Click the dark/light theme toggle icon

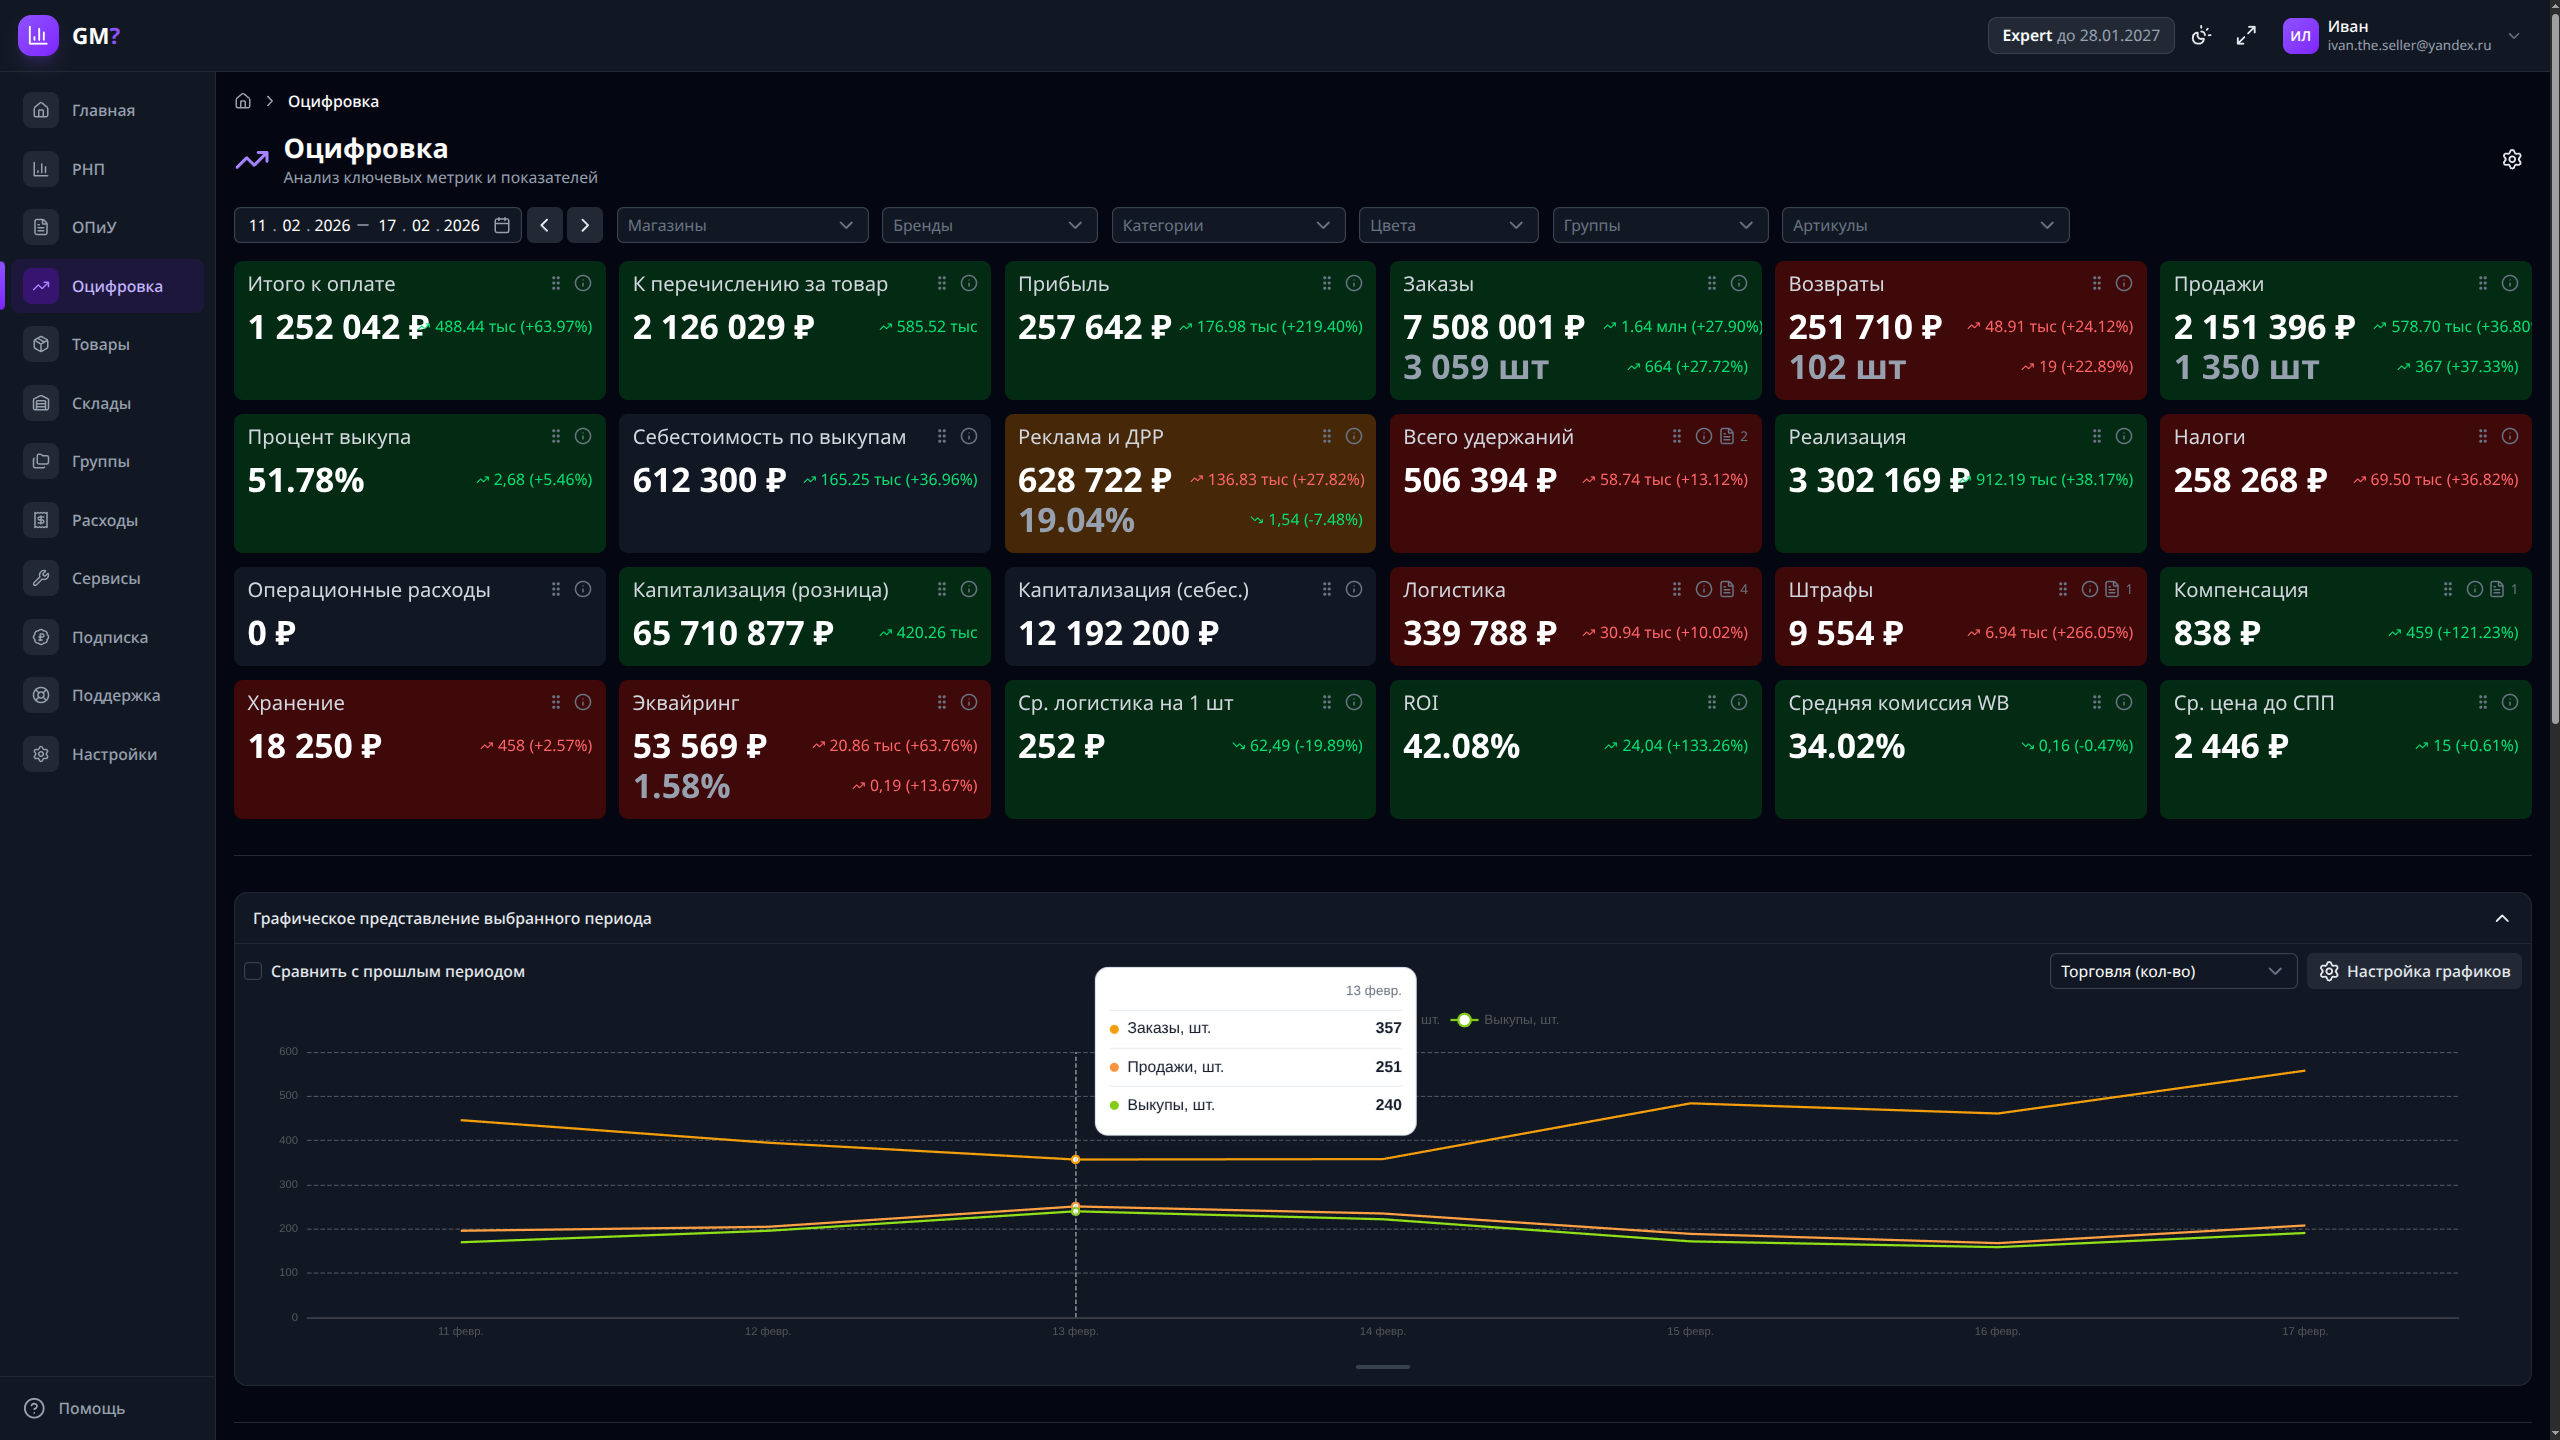[2201, 36]
